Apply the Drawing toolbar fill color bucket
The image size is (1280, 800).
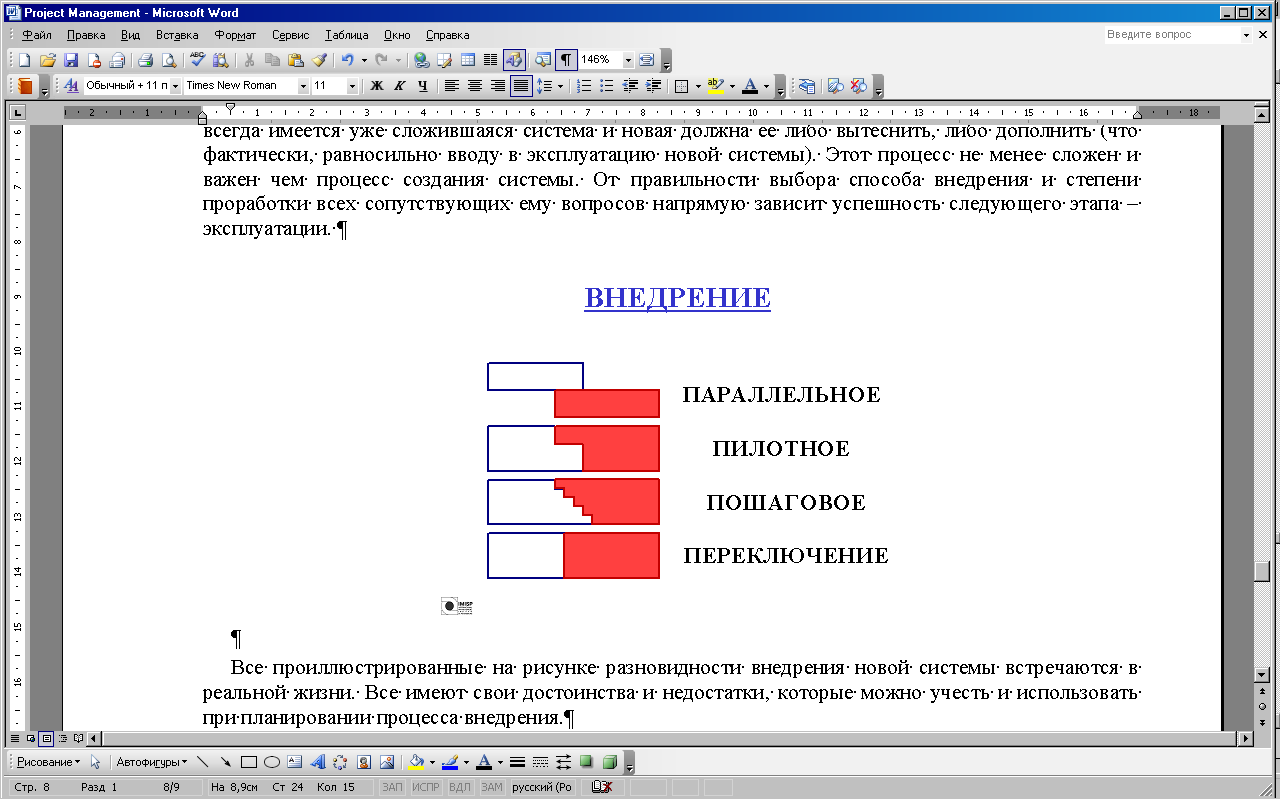[x=418, y=762]
